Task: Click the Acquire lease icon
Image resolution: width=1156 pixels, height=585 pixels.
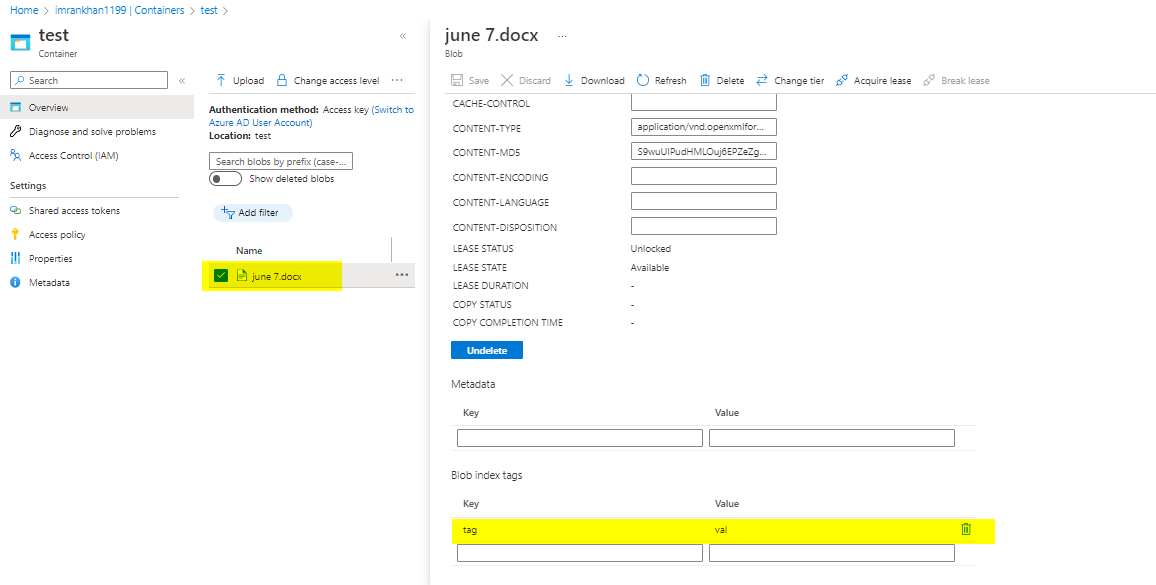Action: [842, 80]
